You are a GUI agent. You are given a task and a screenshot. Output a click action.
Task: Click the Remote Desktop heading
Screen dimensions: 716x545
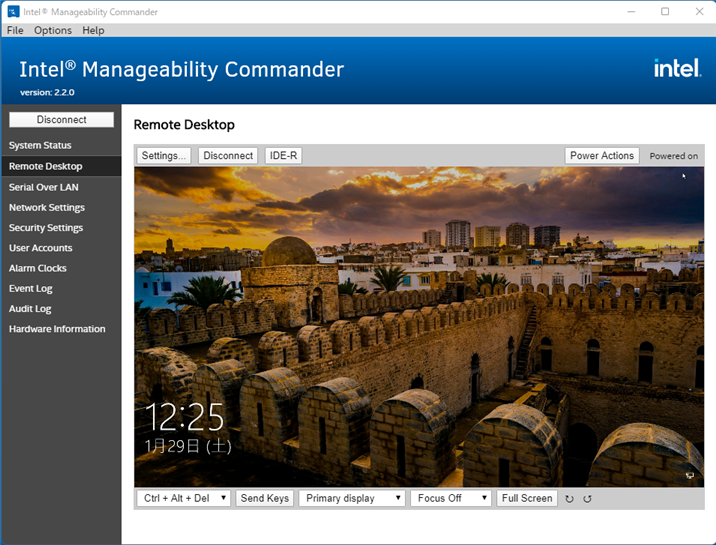[x=184, y=125]
